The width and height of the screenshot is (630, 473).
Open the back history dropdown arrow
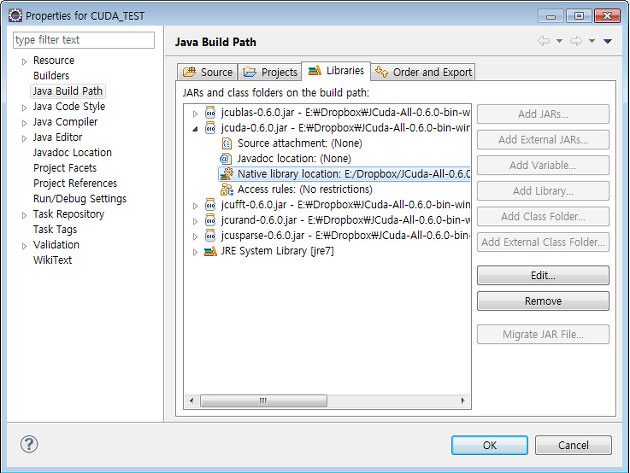click(x=559, y=41)
